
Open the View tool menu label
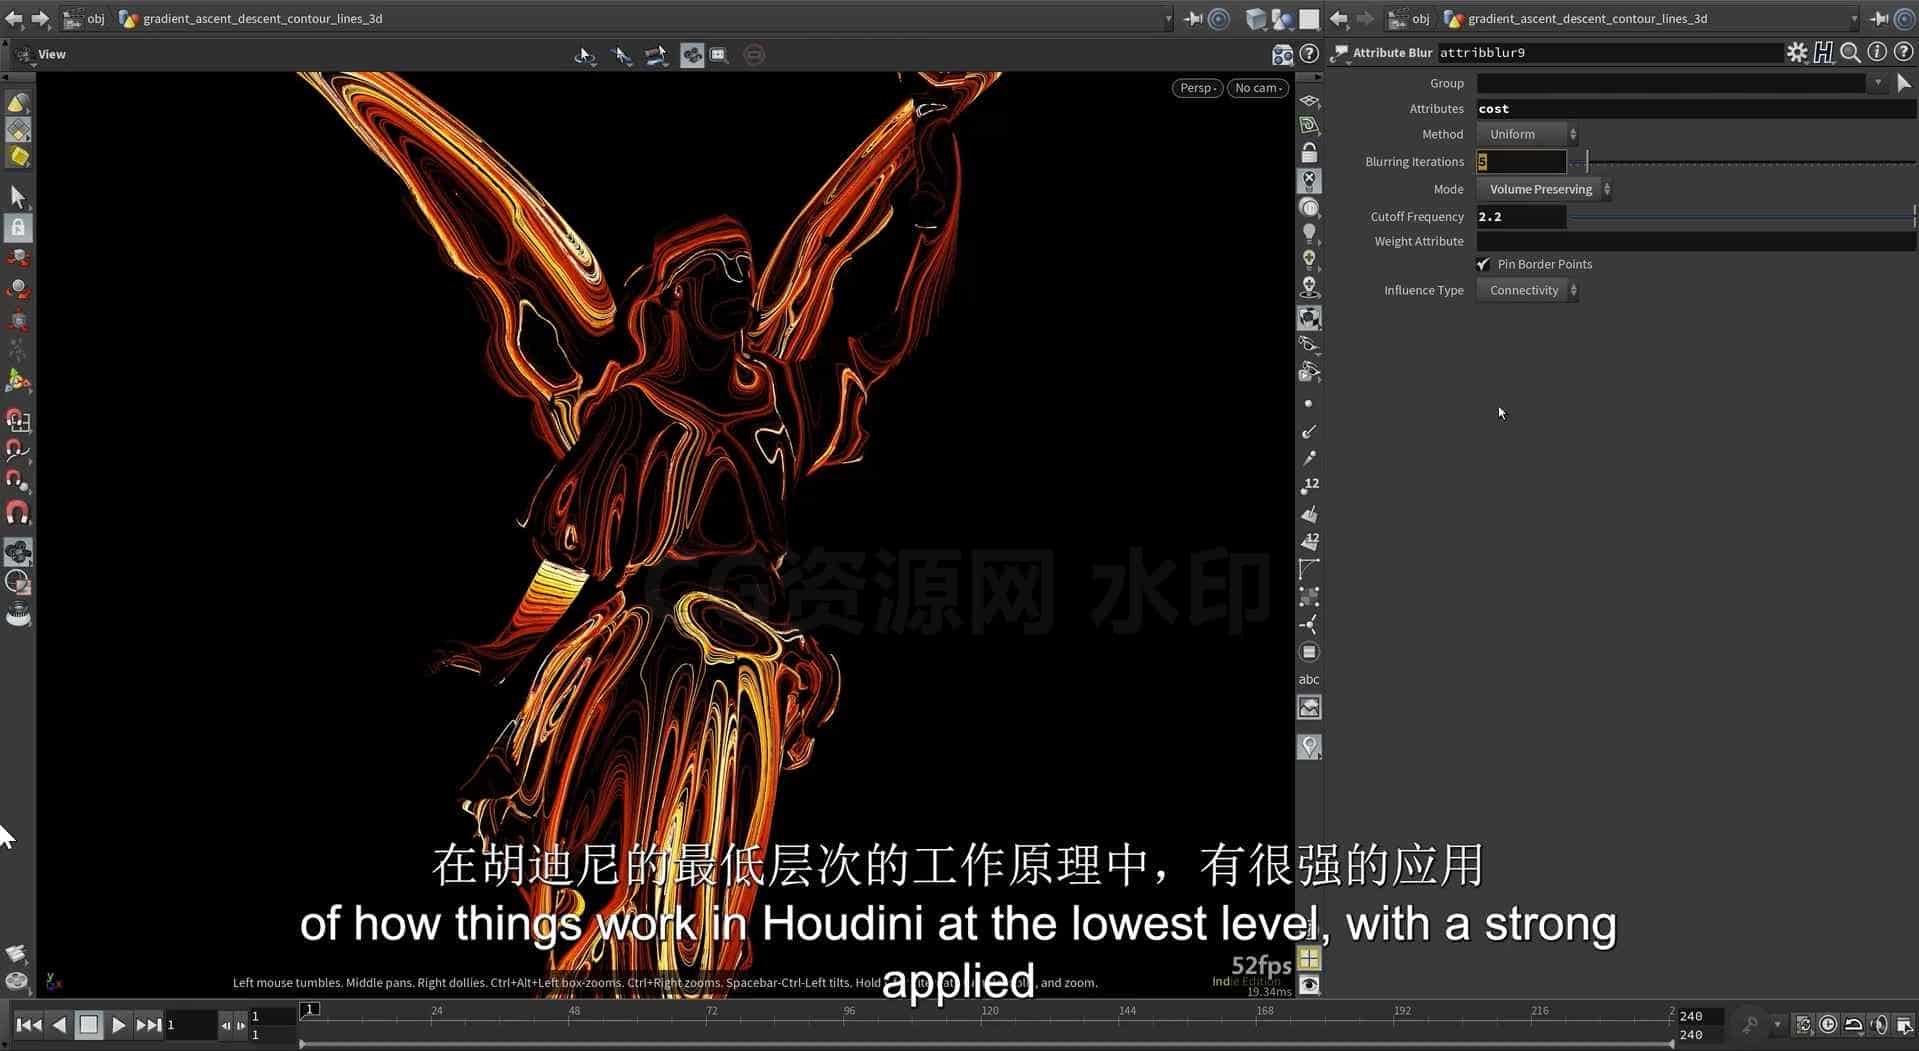coord(51,54)
